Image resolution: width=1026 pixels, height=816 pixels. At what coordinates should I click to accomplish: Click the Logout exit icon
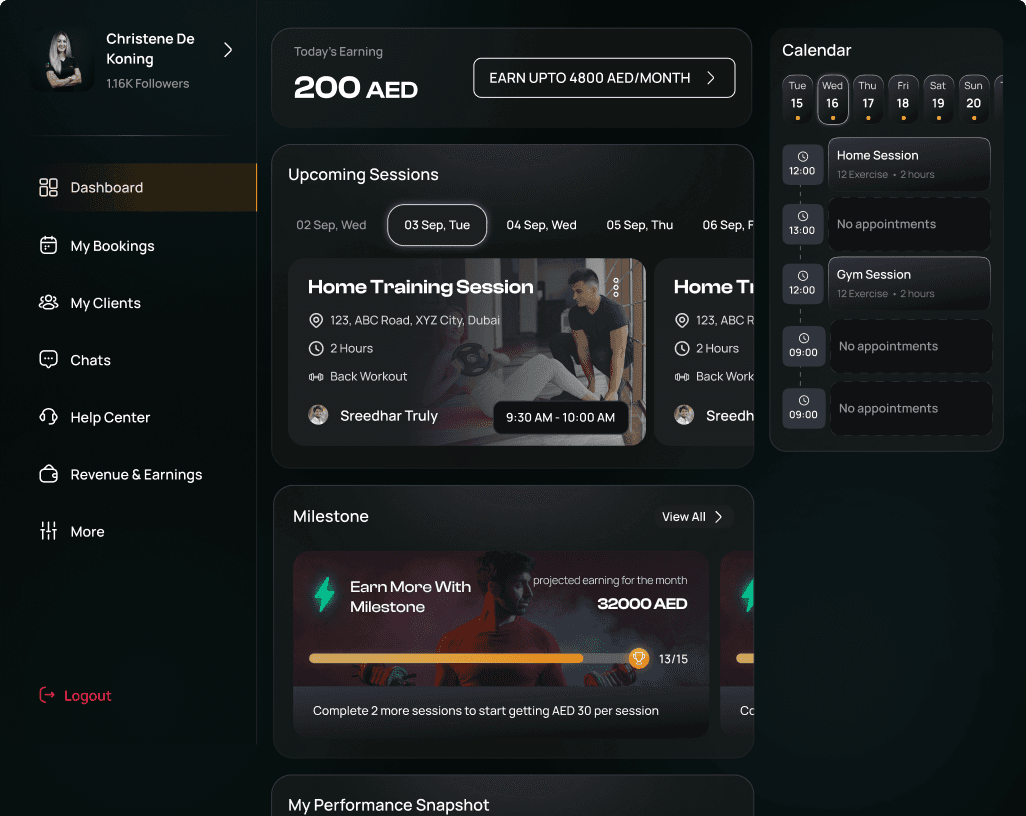pos(47,695)
